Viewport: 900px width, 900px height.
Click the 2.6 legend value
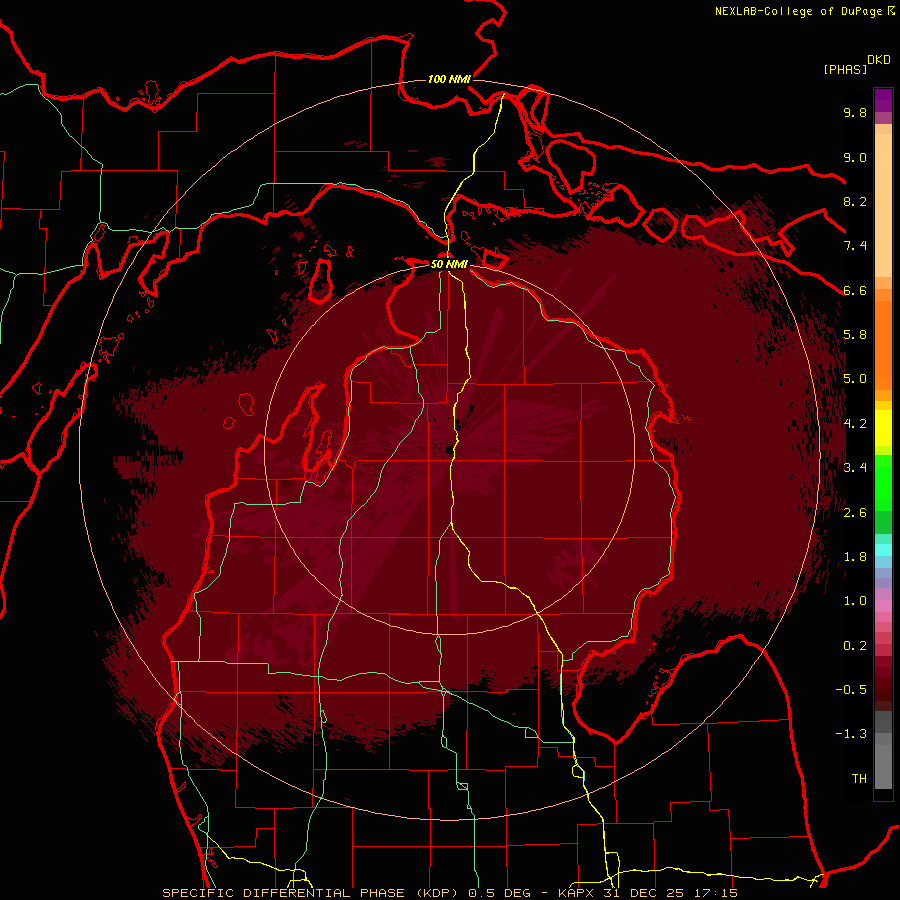855,513
